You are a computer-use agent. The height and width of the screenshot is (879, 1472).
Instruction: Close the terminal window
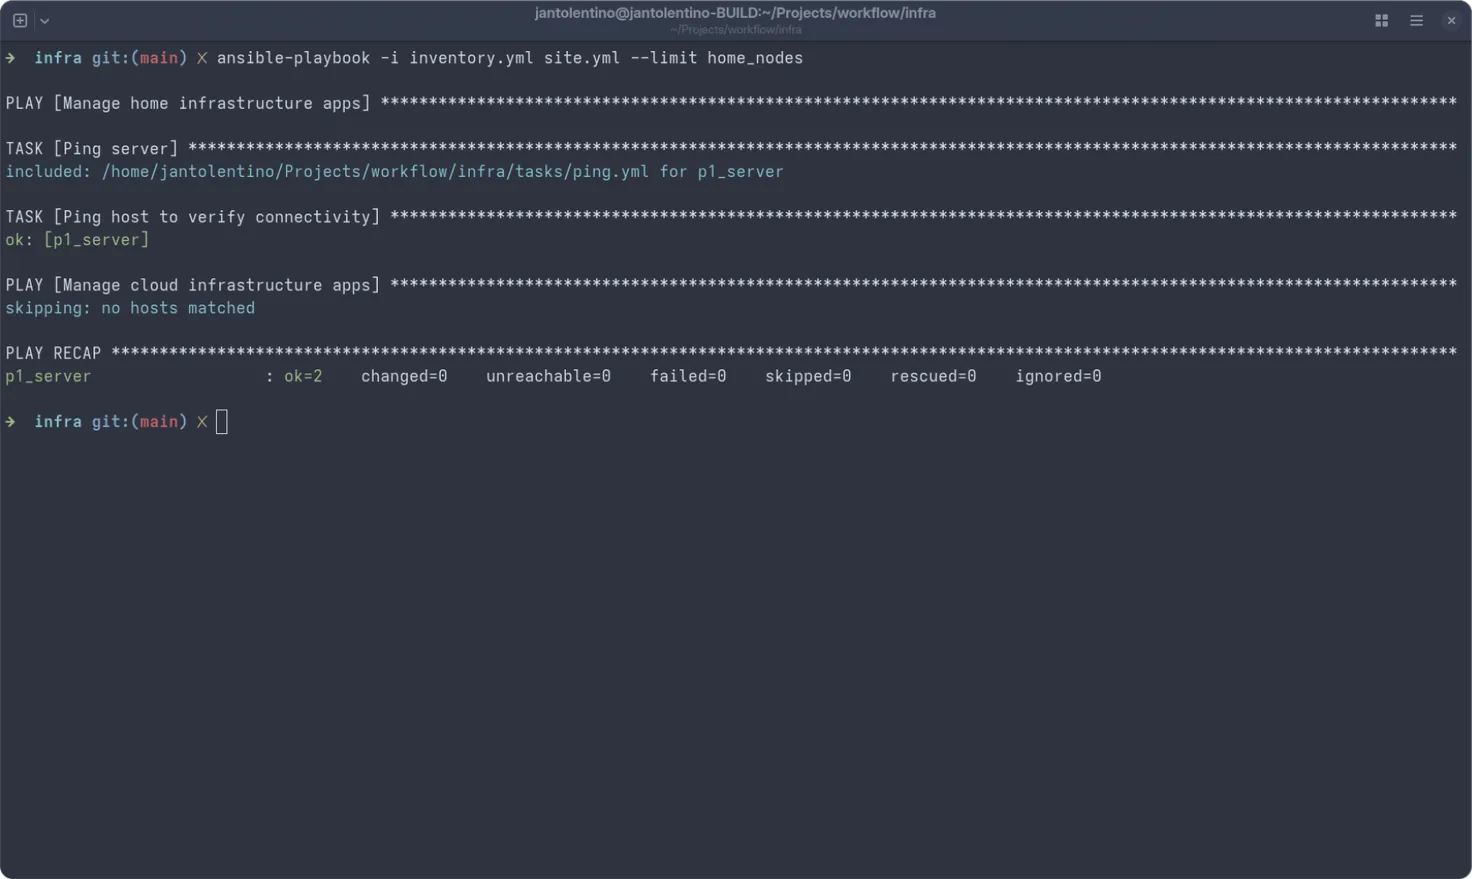pyautogui.click(x=1452, y=20)
